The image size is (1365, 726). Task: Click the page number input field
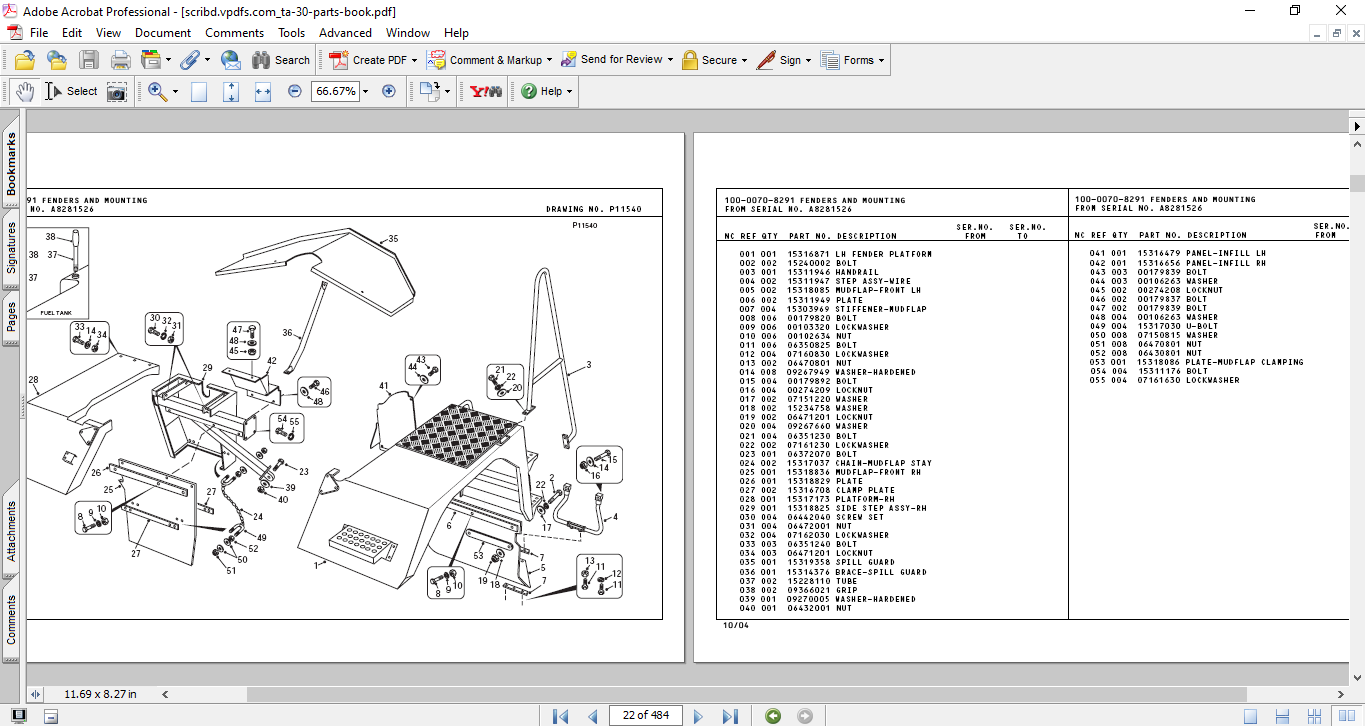tap(646, 715)
